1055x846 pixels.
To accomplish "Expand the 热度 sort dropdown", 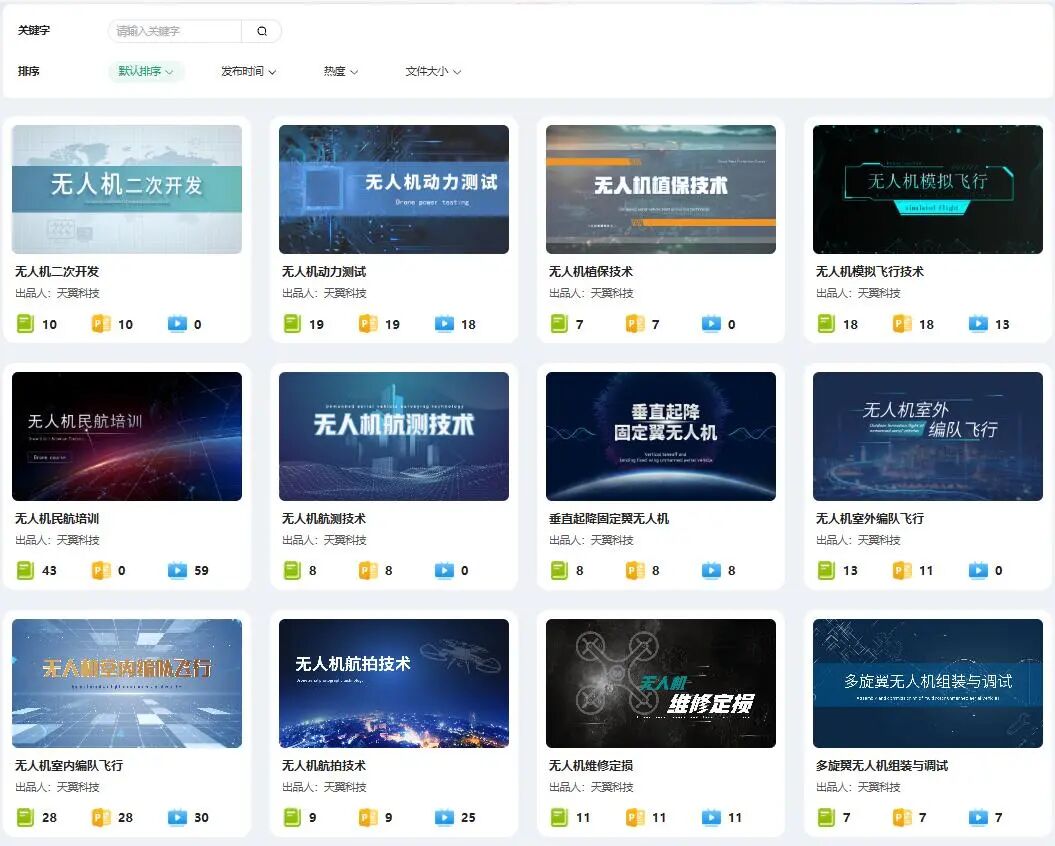I will [340, 72].
